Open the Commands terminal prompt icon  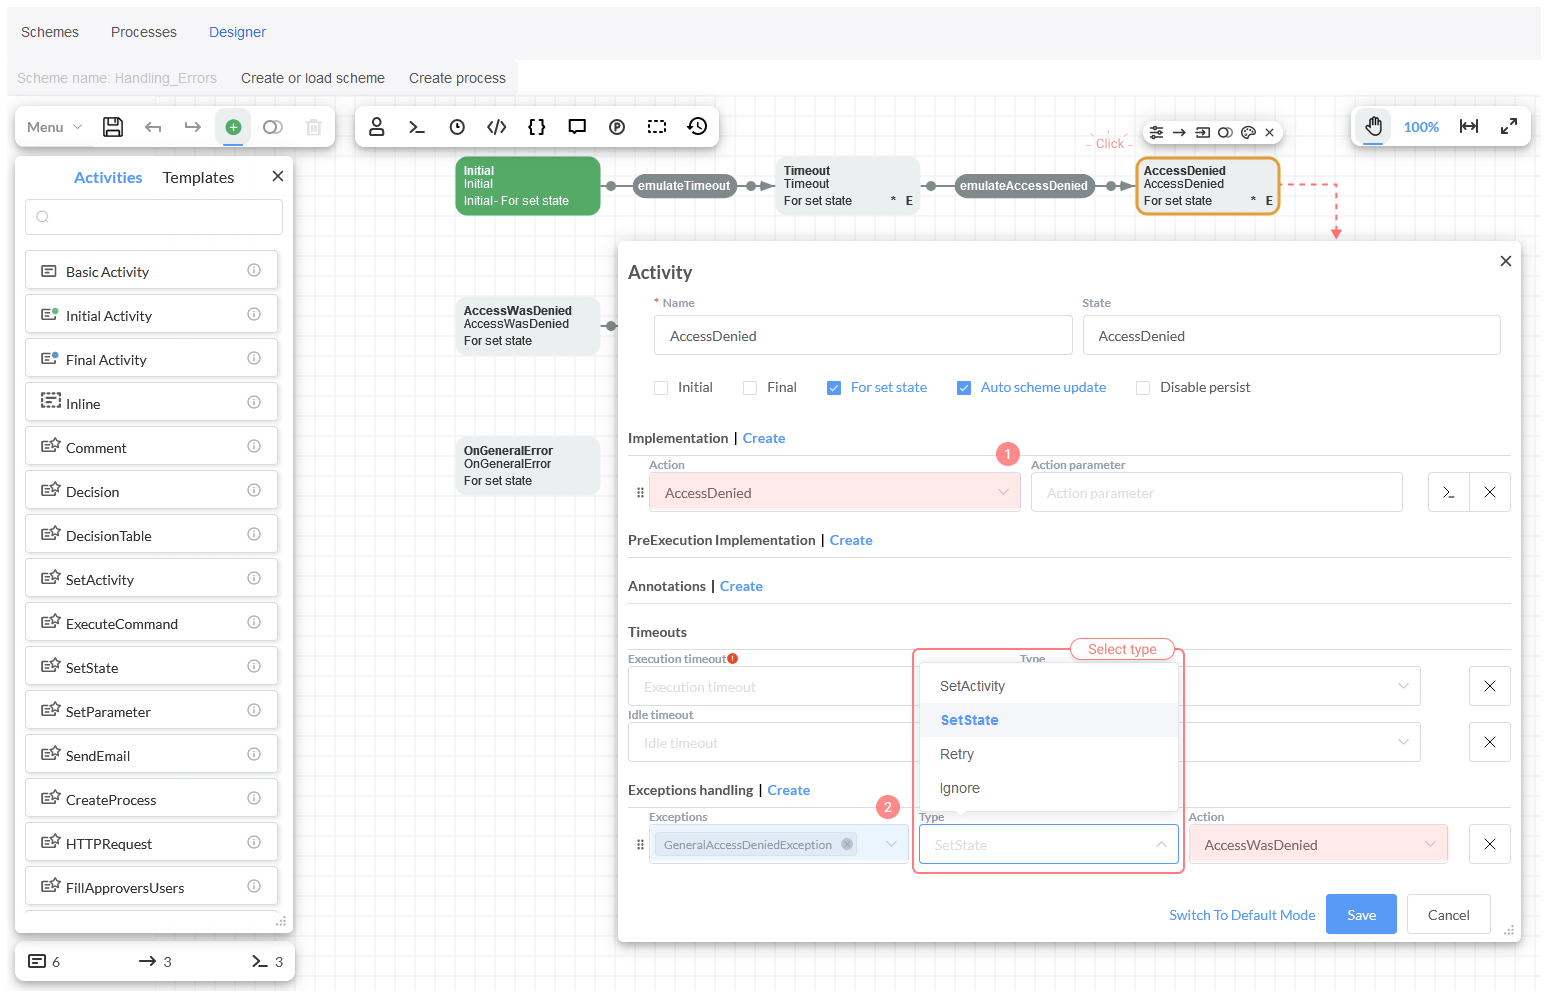coord(417,127)
